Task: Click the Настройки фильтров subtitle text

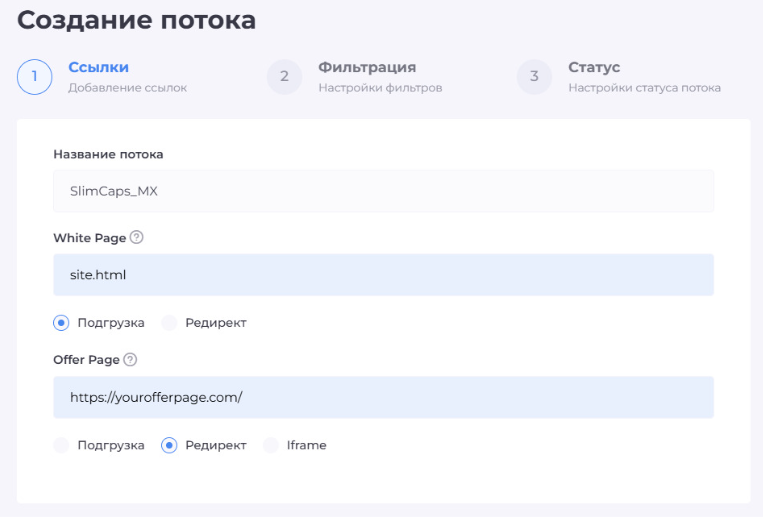Action: 380,88
